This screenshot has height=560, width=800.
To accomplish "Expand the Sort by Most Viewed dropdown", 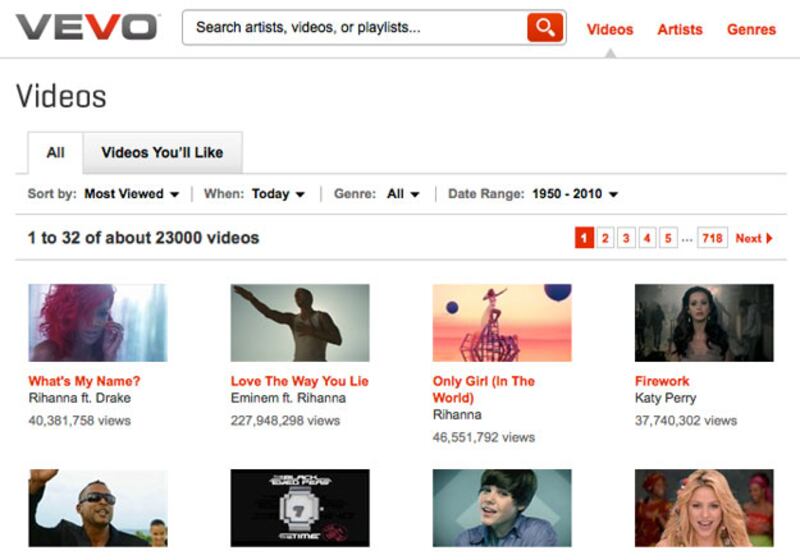I will [x=132, y=194].
